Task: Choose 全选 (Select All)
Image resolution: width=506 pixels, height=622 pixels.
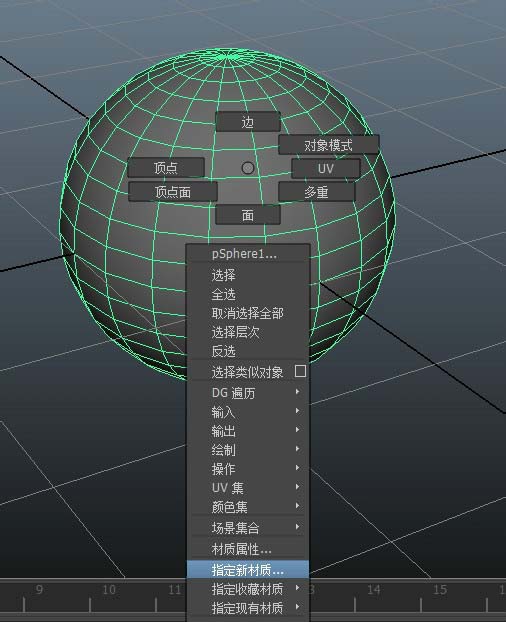Action: 248,294
